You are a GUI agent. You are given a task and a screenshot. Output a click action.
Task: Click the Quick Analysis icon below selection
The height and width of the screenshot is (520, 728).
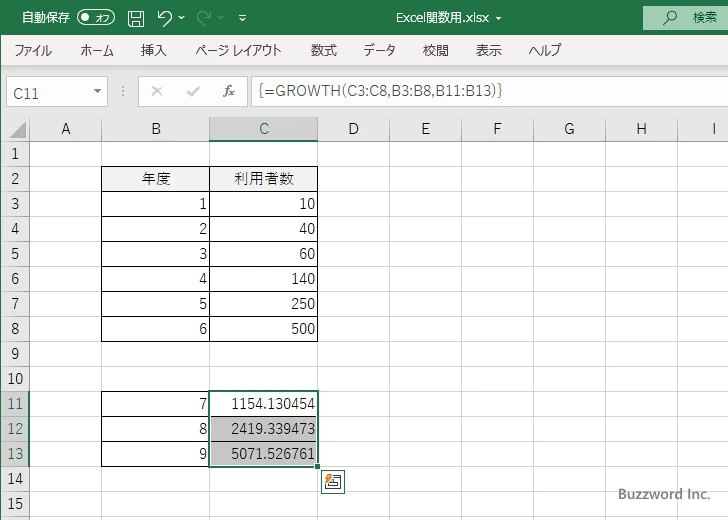tap(333, 482)
